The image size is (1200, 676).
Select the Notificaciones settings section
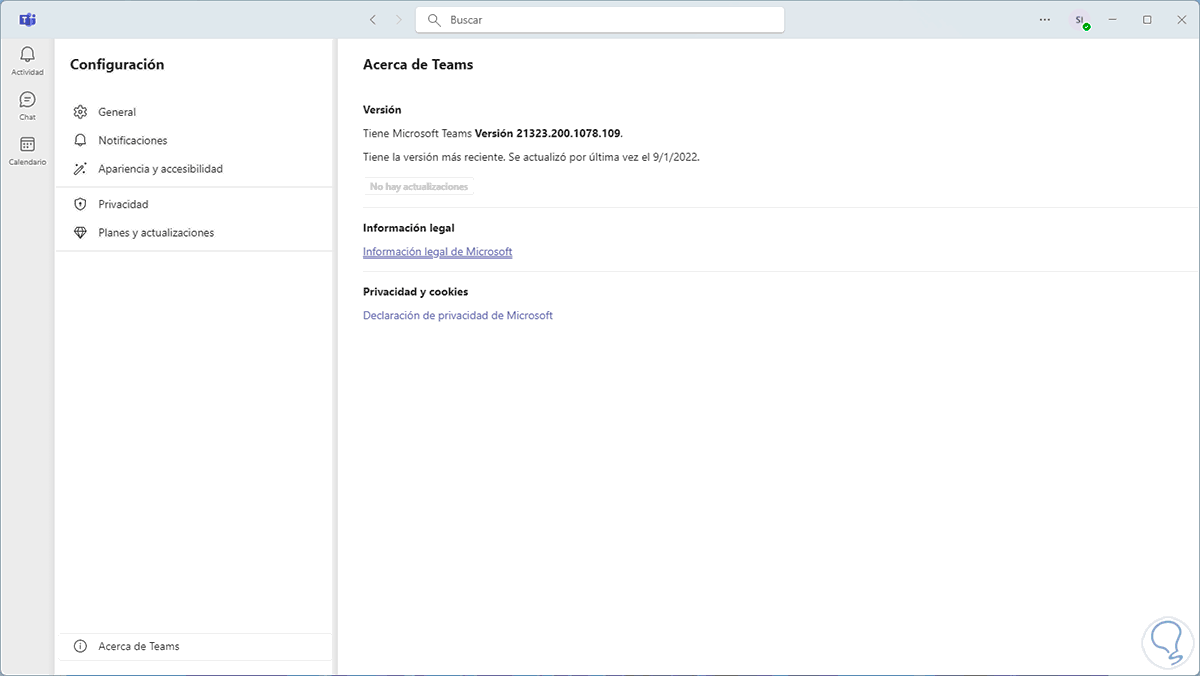coord(193,140)
